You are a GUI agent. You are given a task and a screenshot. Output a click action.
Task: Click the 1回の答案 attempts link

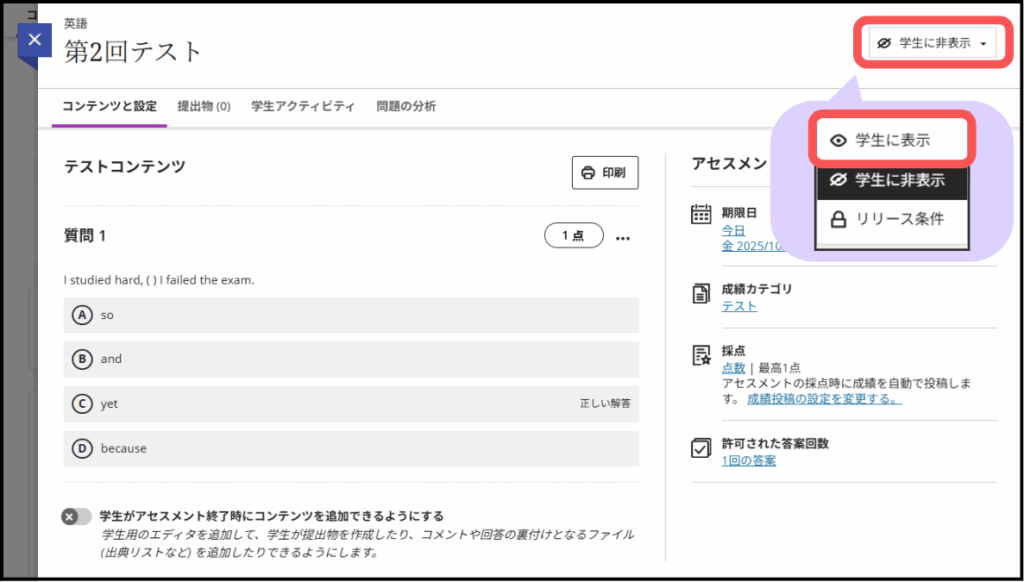point(748,461)
